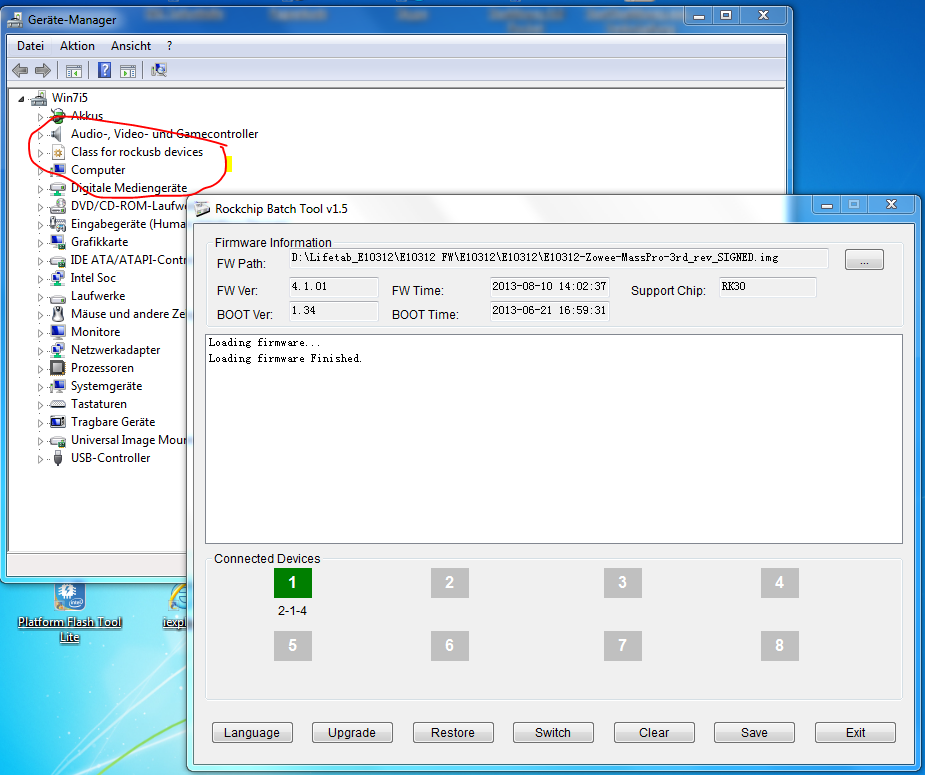Click the scan for hardware changes icon
925x775 pixels.
pos(159,70)
